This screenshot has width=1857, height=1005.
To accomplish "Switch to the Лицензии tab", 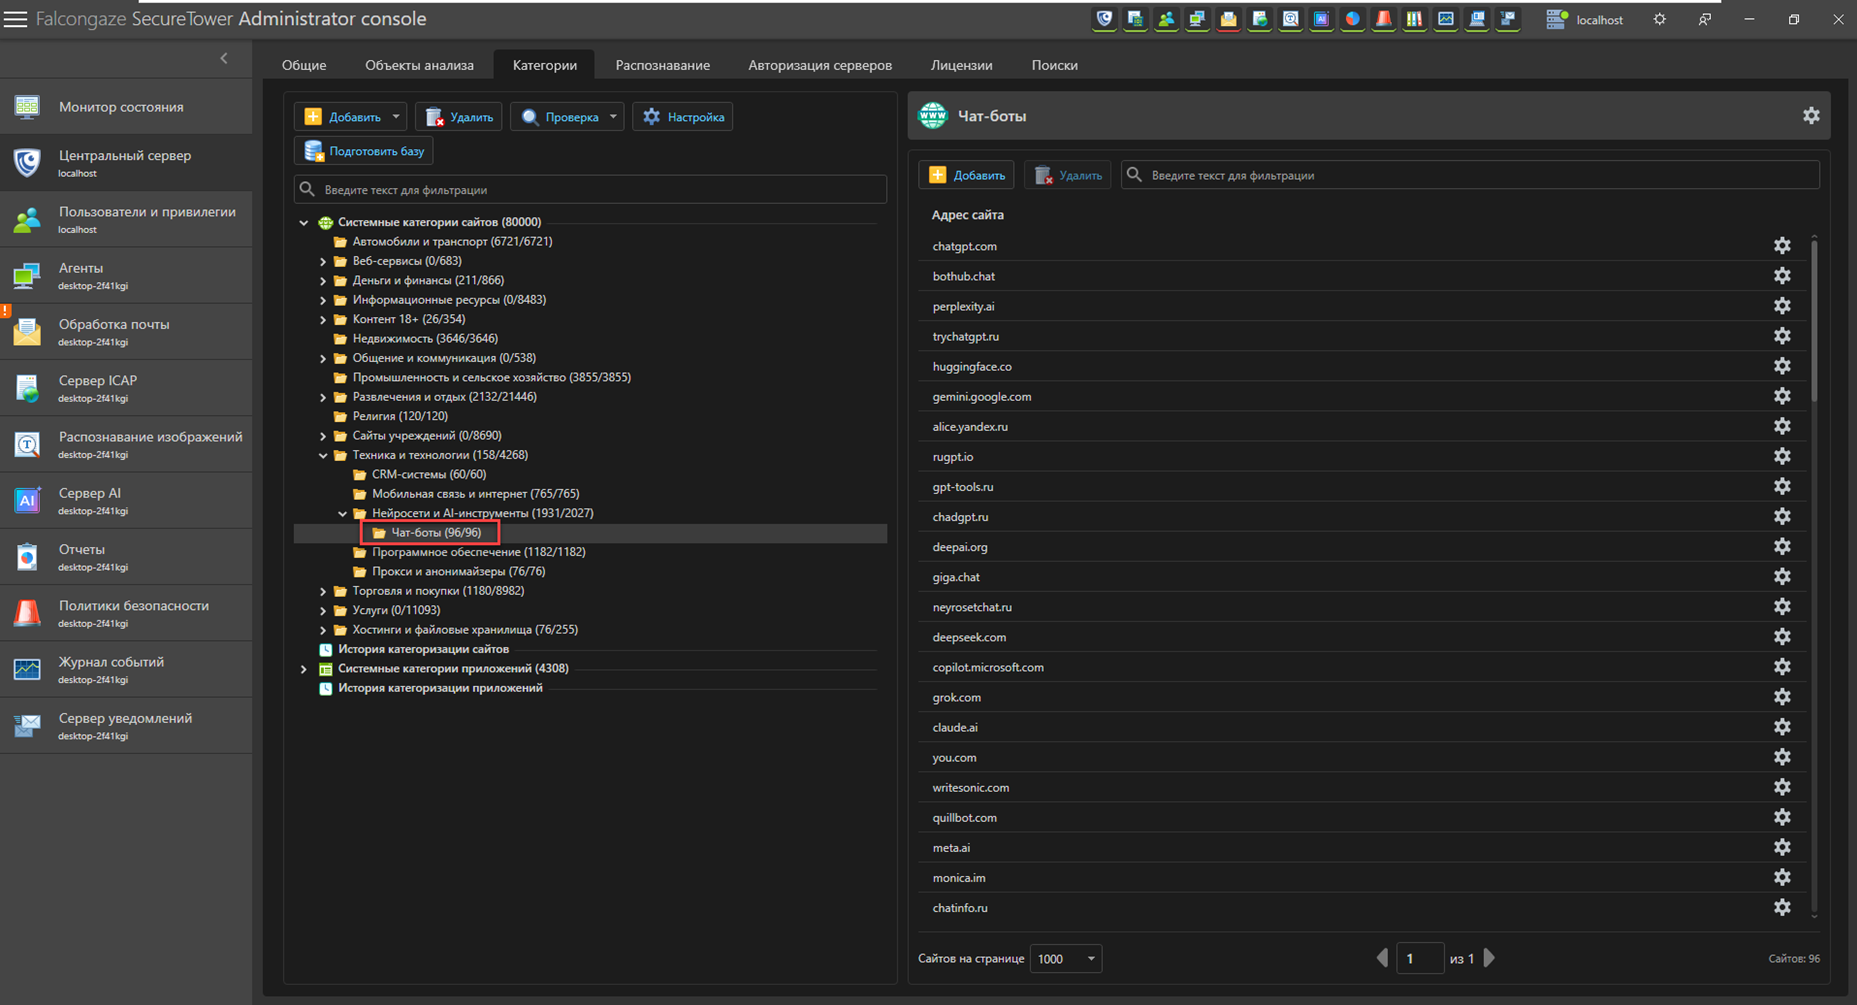I will pyautogui.click(x=961, y=65).
